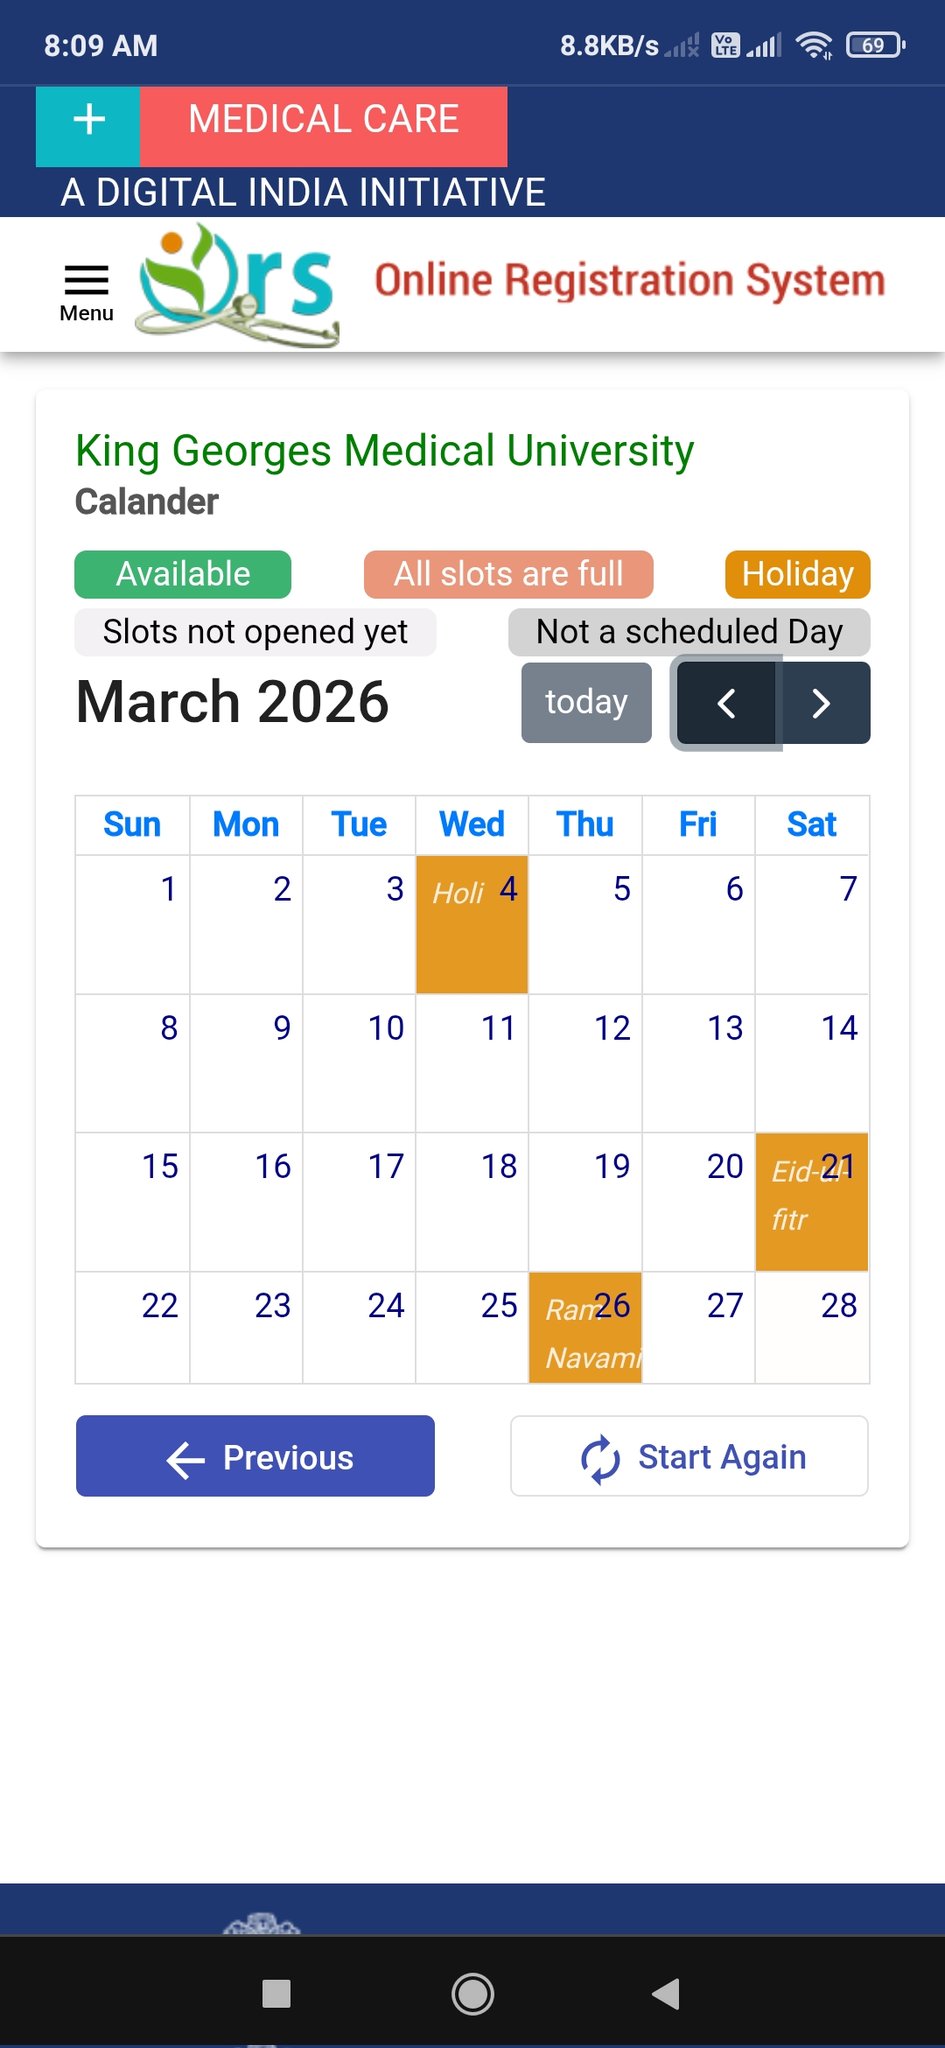Select Eid-ul-fitr holiday on March 21
The height and width of the screenshot is (2048, 945).
[811, 1201]
